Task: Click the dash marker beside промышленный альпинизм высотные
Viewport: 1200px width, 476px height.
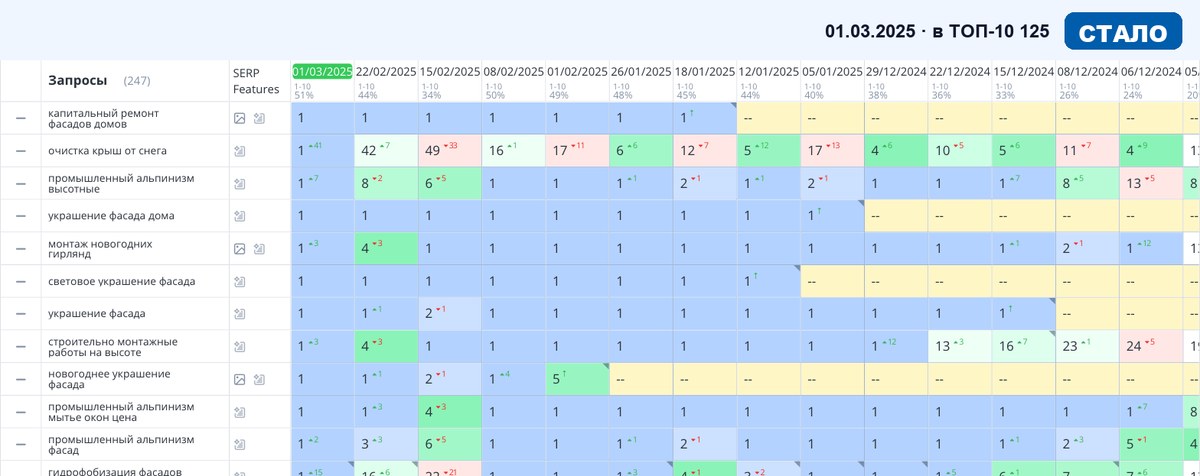Action: (20, 184)
